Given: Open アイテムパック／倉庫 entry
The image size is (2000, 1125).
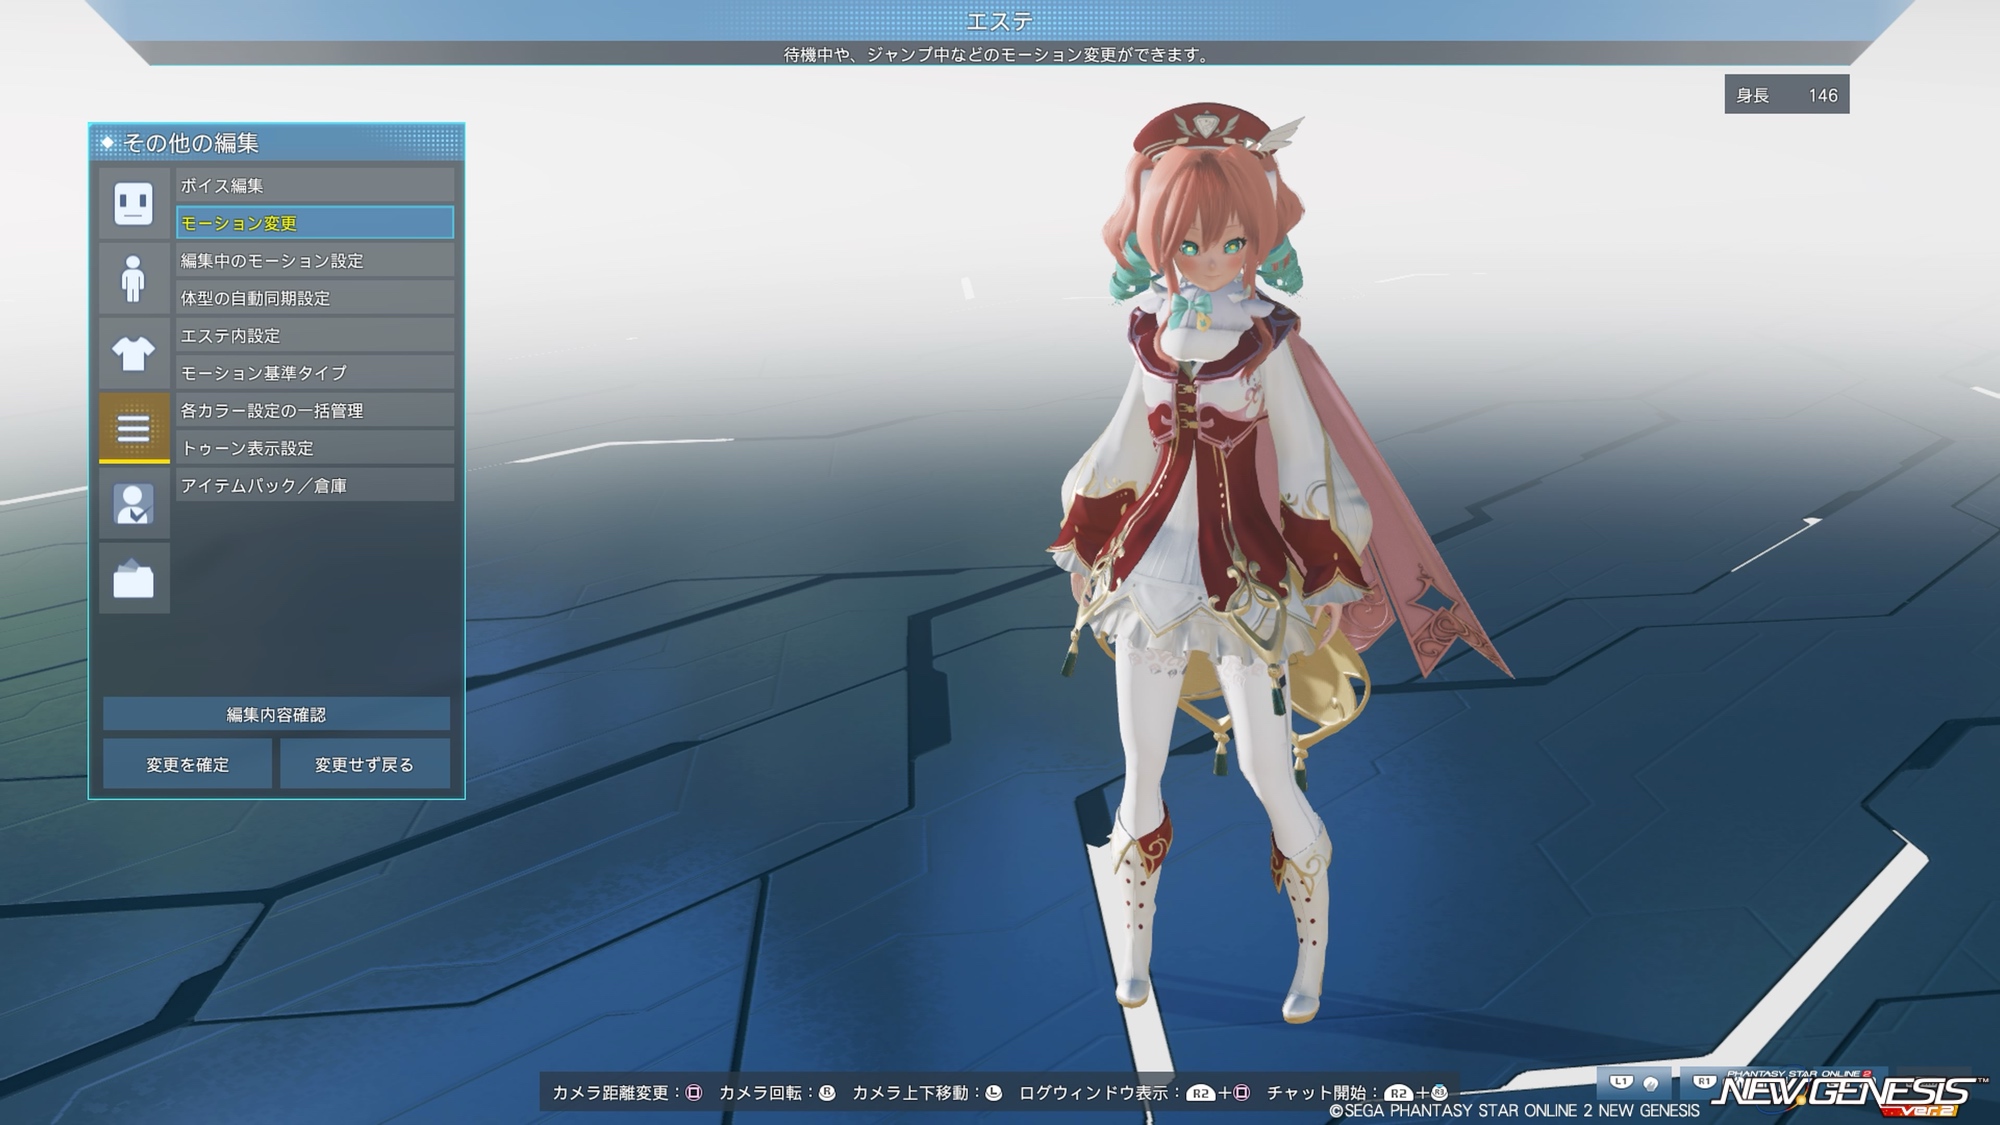Looking at the screenshot, I should 315,485.
